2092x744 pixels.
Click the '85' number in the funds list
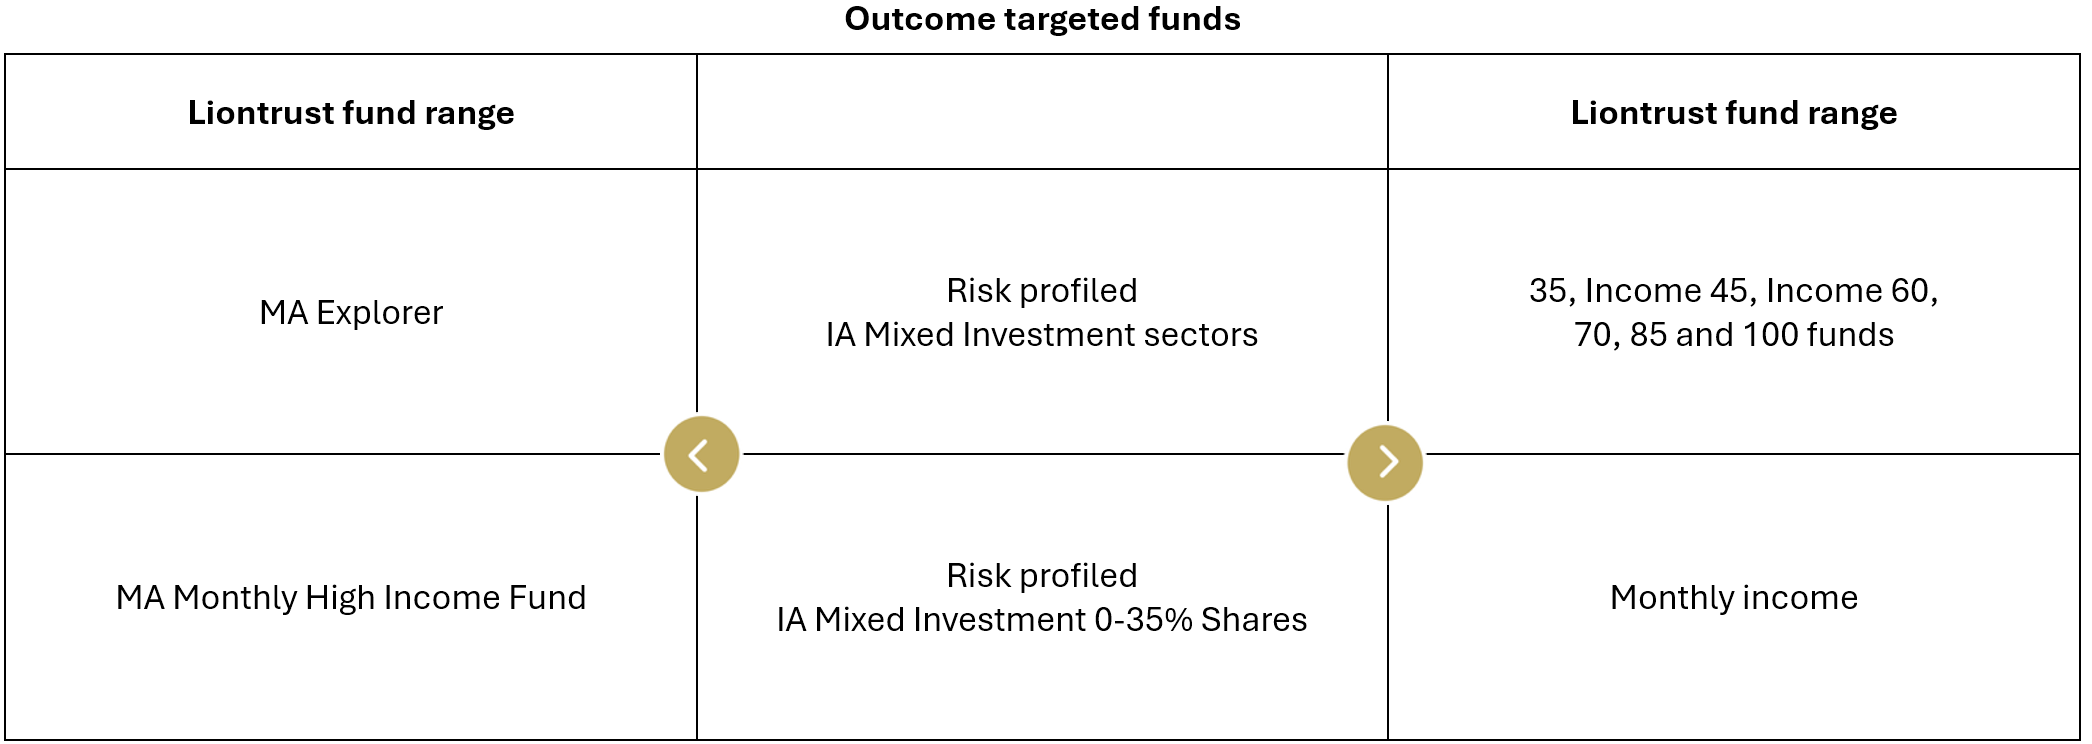click(1648, 334)
